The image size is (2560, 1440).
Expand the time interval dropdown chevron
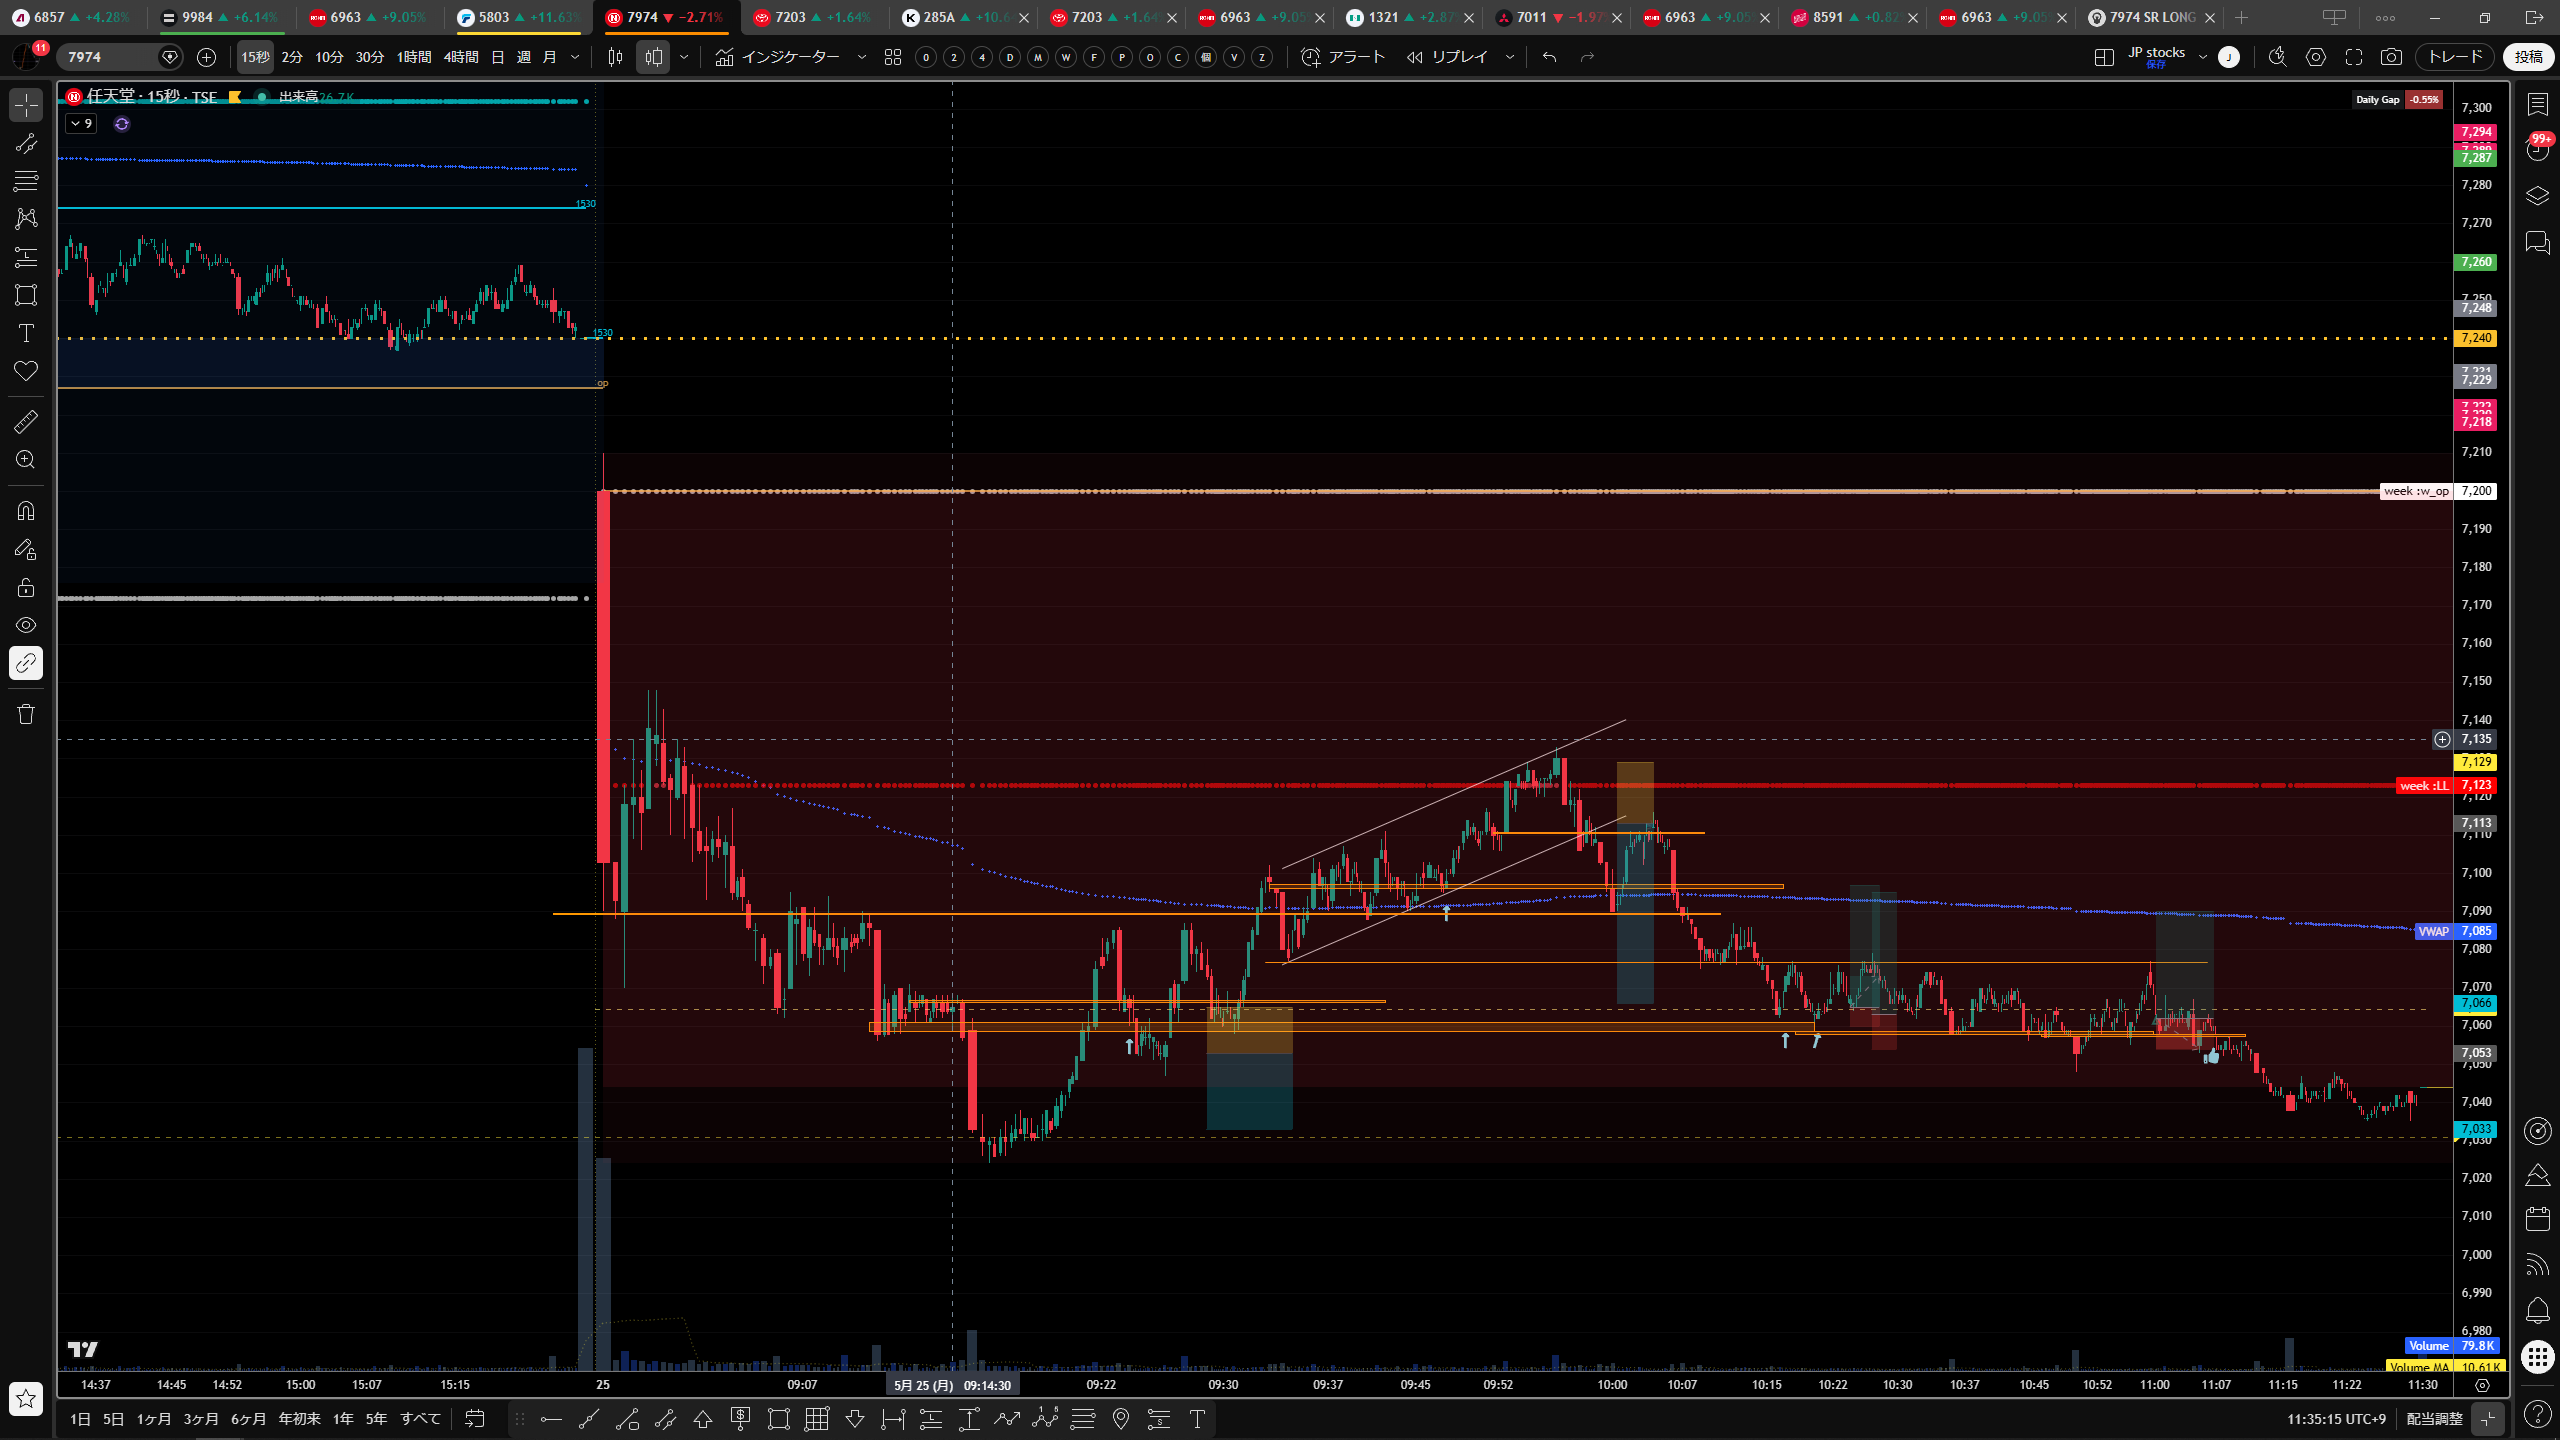pyautogui.click(x=575, y=57)
